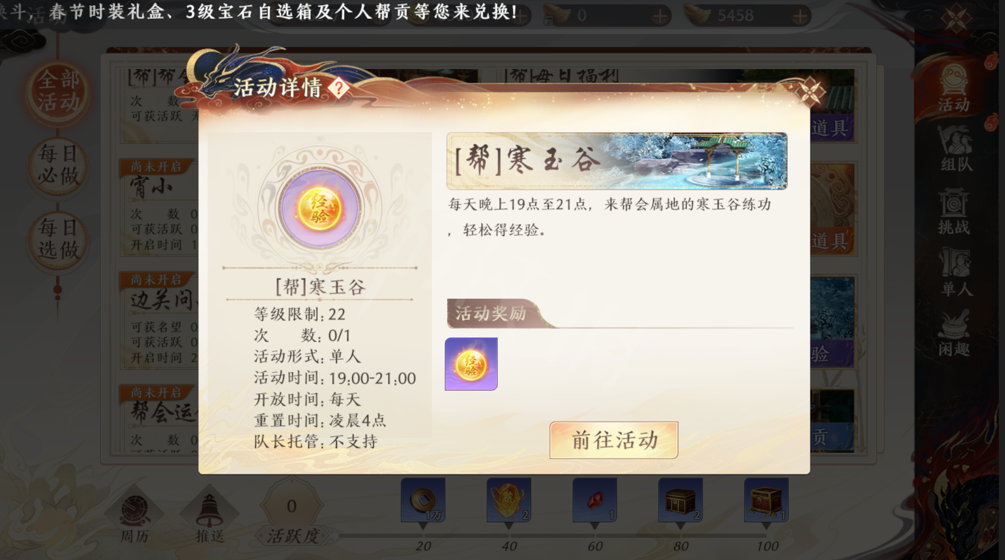
Task: Select the experience reward icon under 活动奖励
Action: coord(471,364)
